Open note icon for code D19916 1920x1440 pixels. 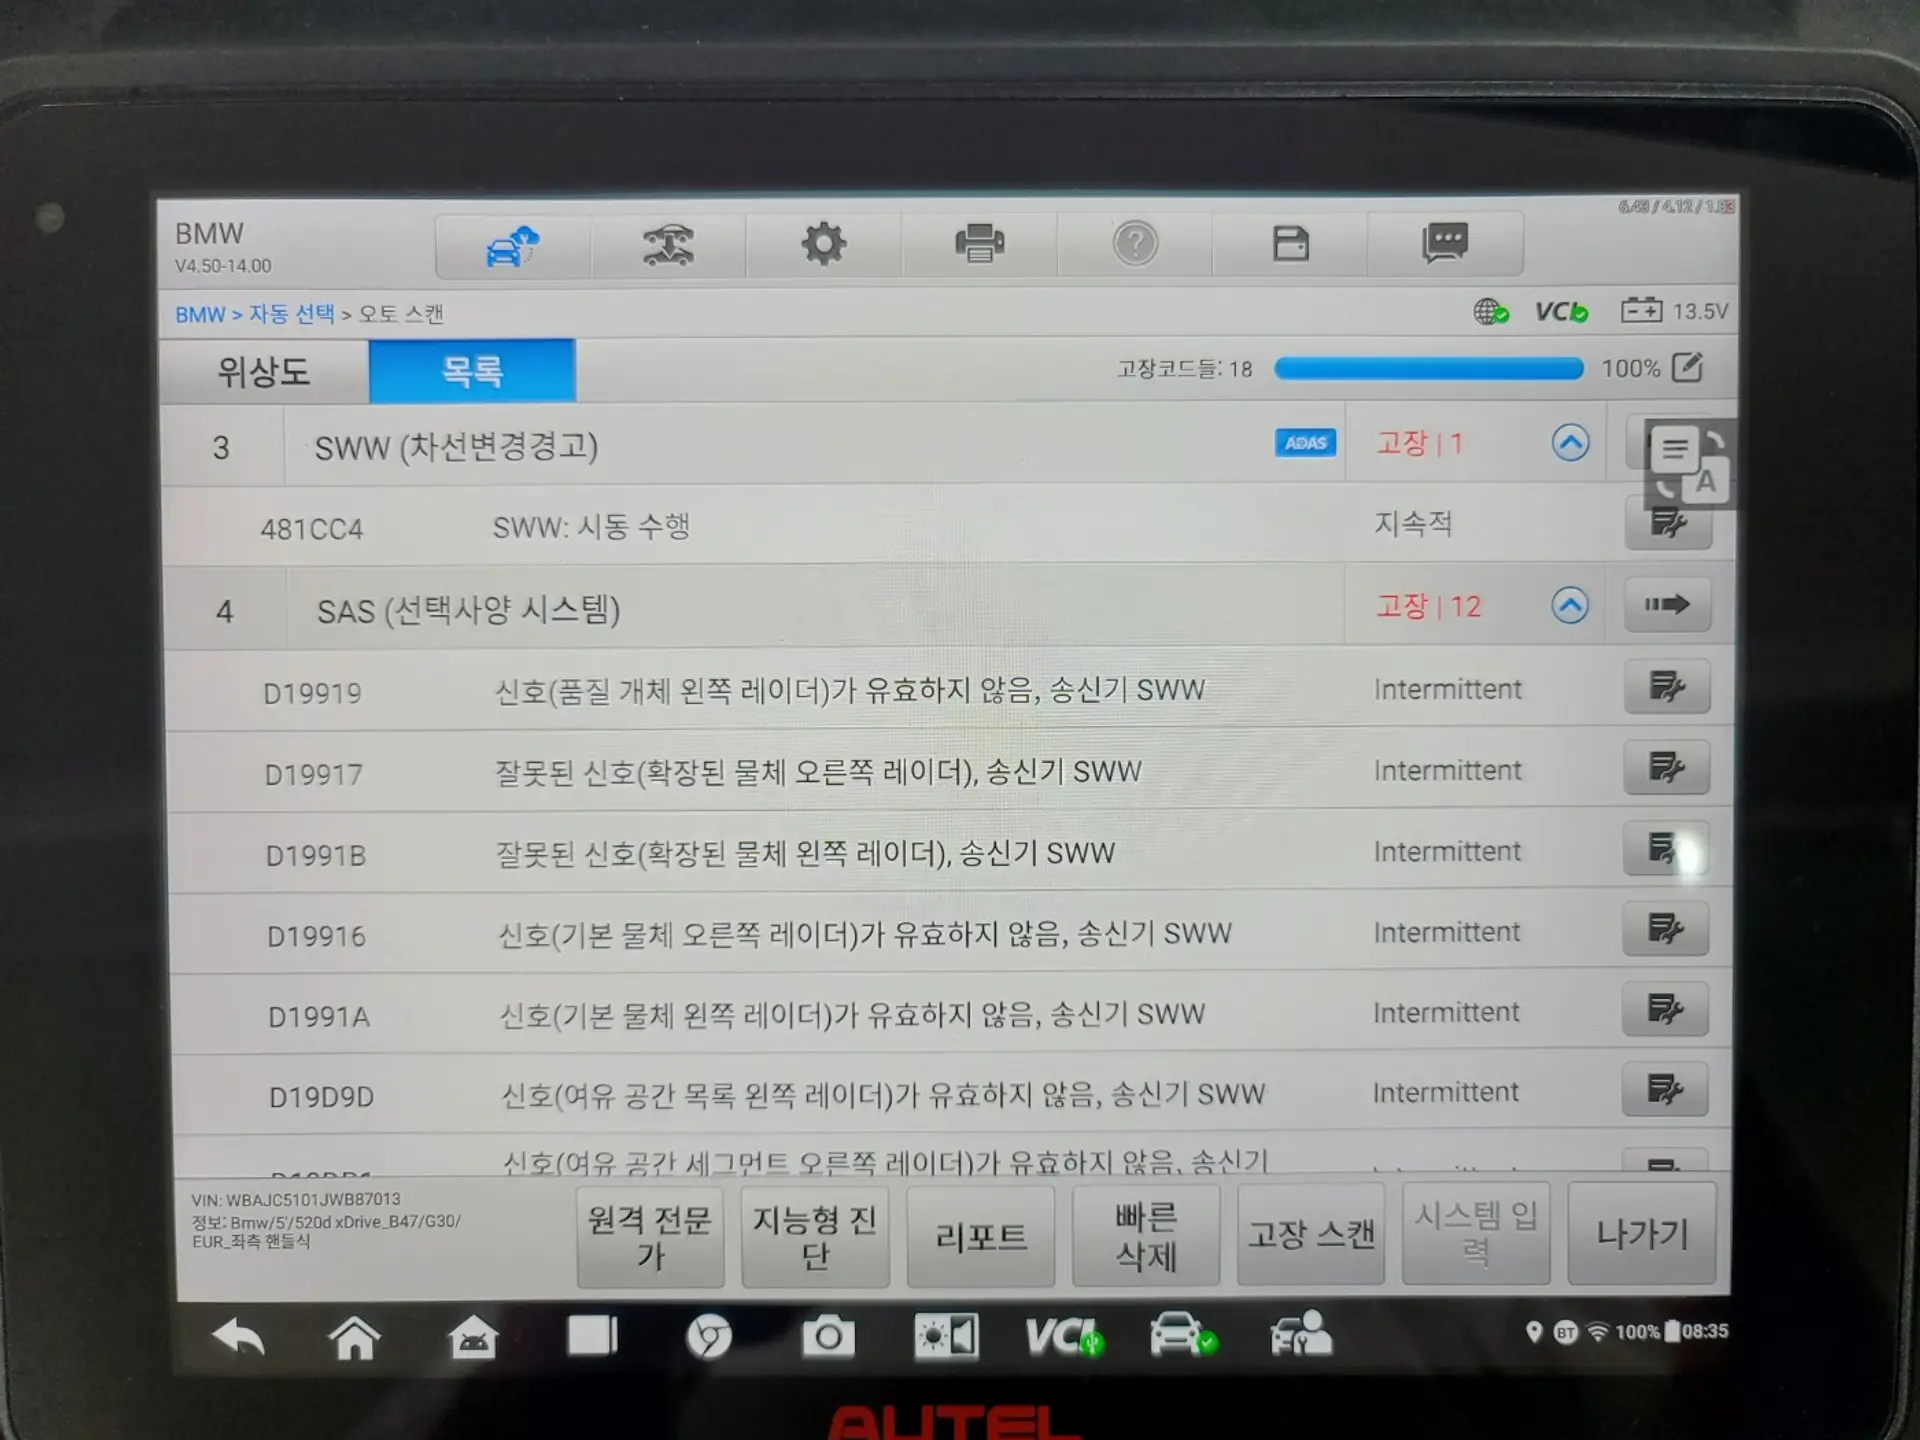[x=1665, y=929]
